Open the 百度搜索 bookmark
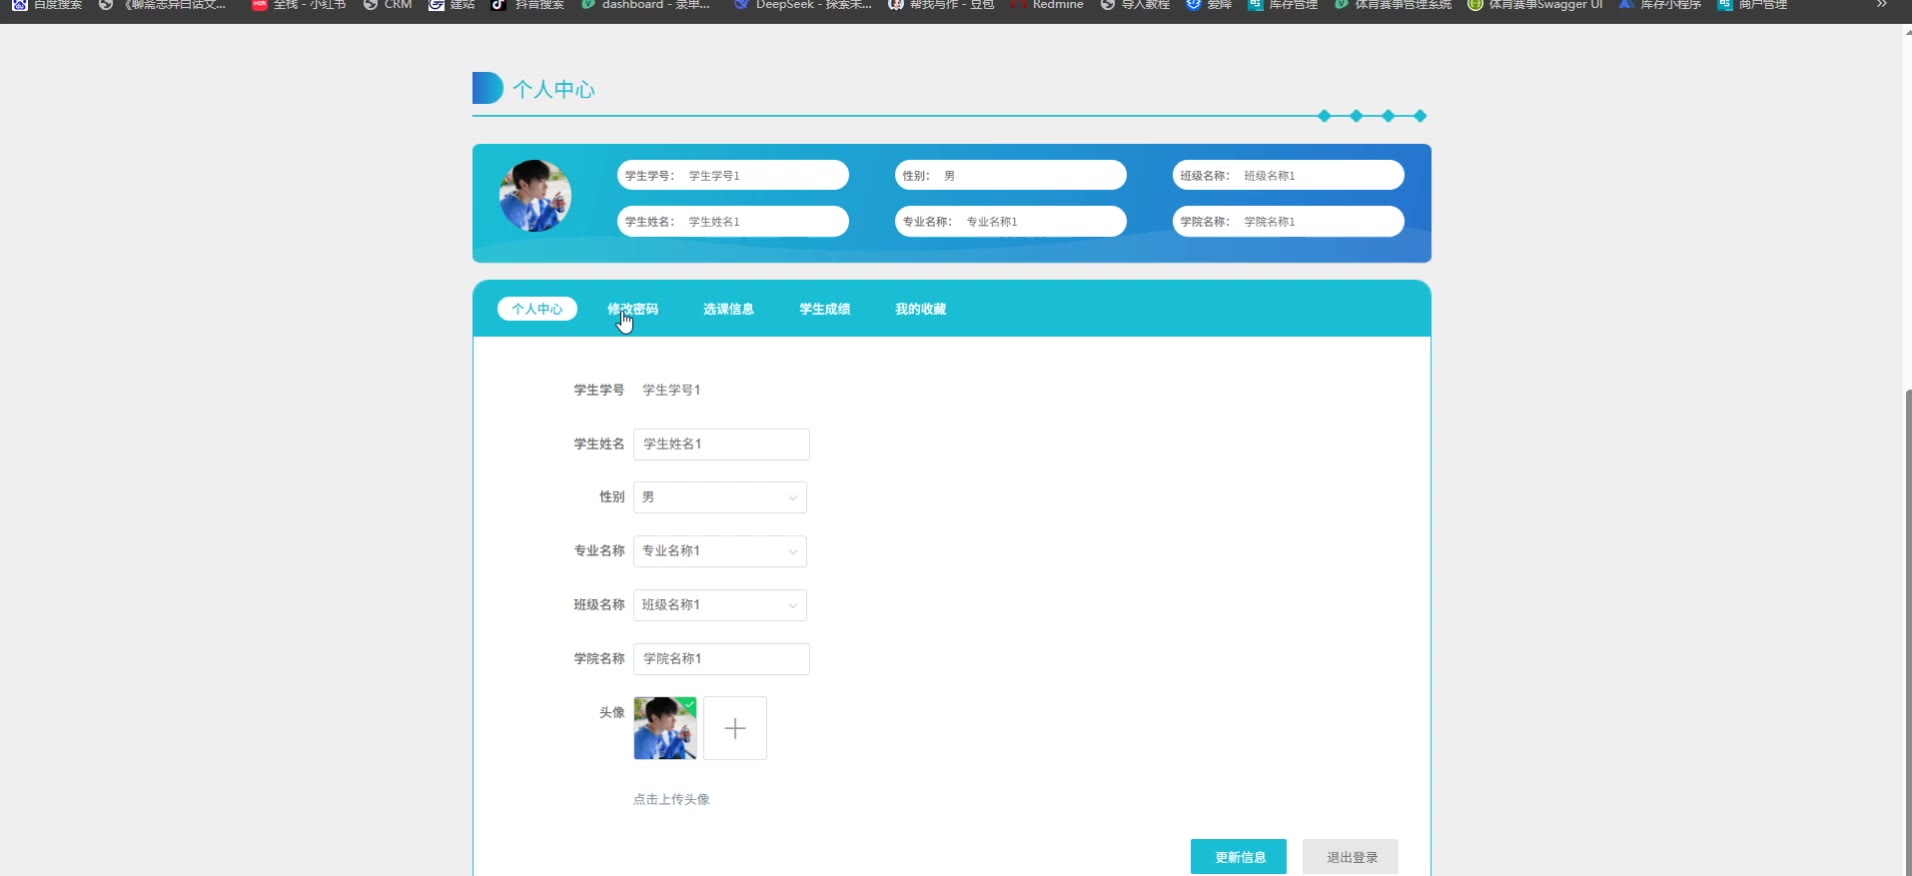The image size is (1912, 876). [x=47, y=5]
